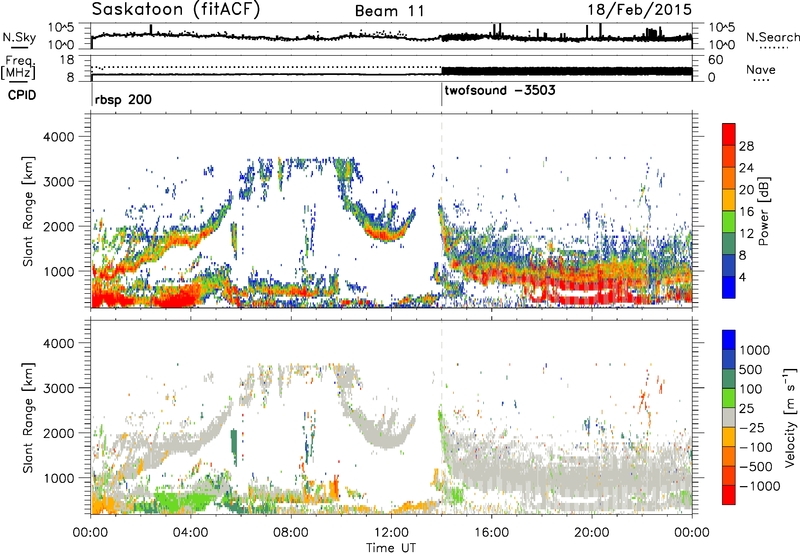Click the '08:00' time axis label
The height and width of the screenshot is (554, 800).
click(291, 533)
